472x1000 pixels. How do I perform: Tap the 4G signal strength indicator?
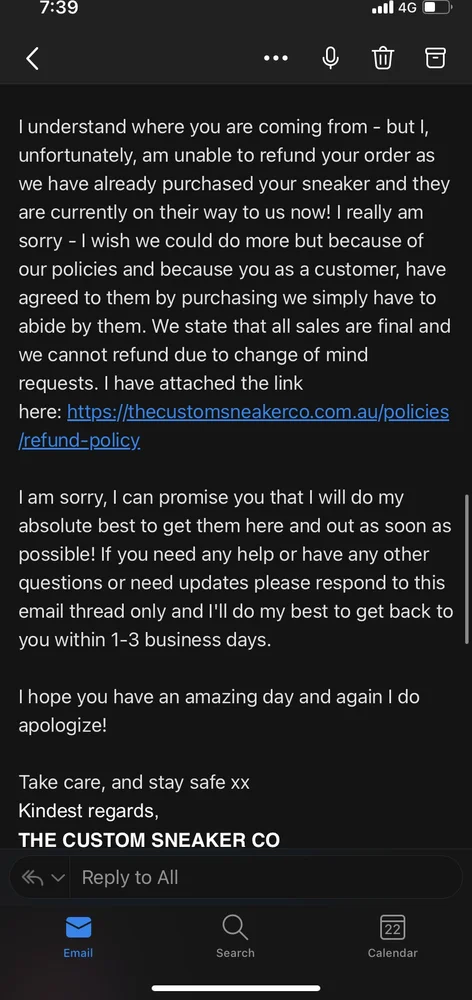(x=393, y=8)
